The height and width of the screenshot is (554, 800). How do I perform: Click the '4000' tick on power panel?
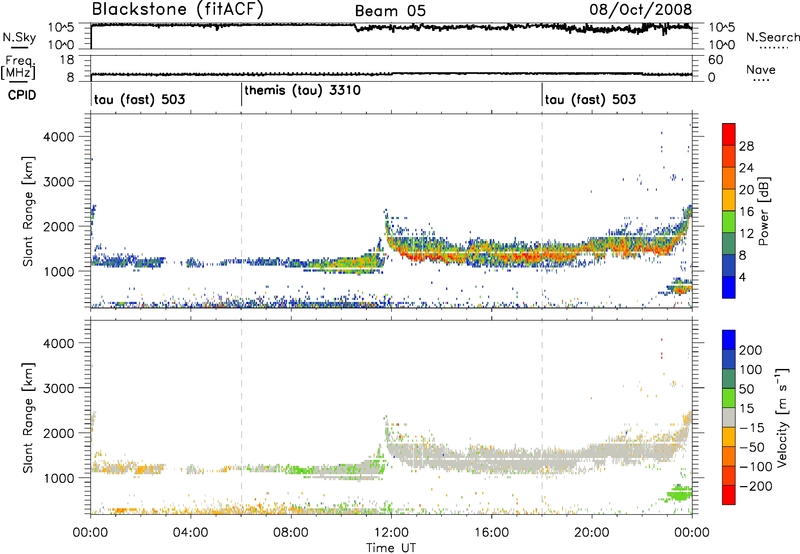[58, 137]
